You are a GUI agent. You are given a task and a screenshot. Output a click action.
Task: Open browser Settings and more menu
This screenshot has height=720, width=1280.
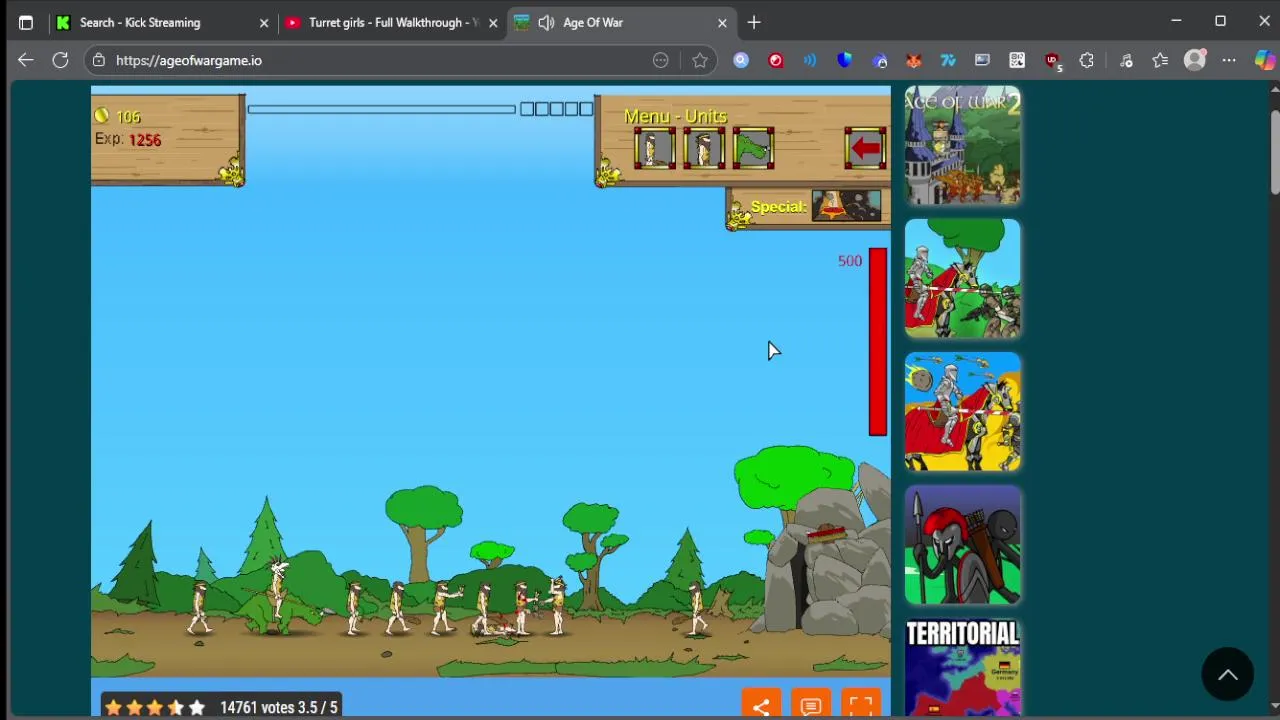tap(1229, 60)
